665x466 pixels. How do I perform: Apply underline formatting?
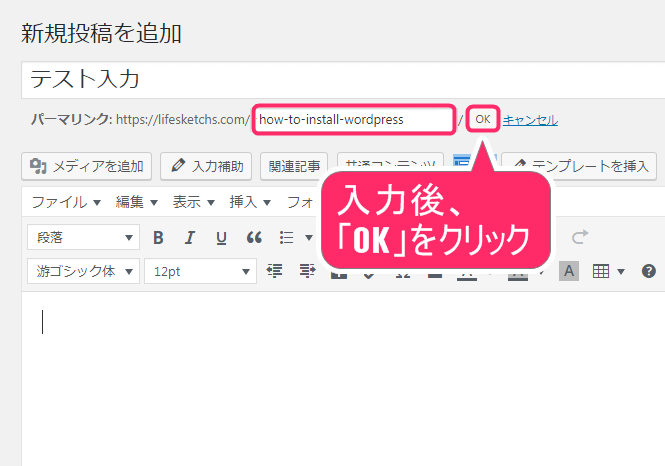(x=221, y=238)
